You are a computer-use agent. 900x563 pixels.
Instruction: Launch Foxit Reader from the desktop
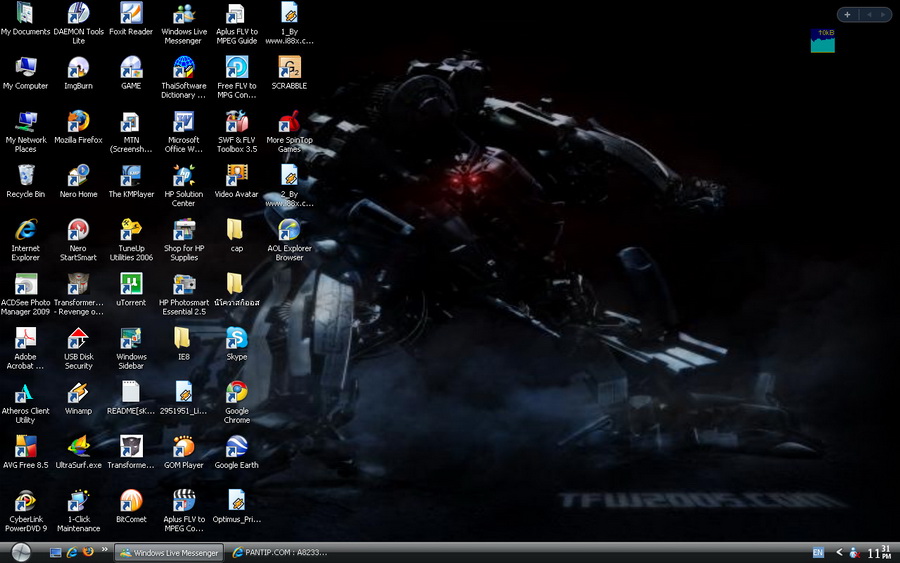(x=131, y=13)
